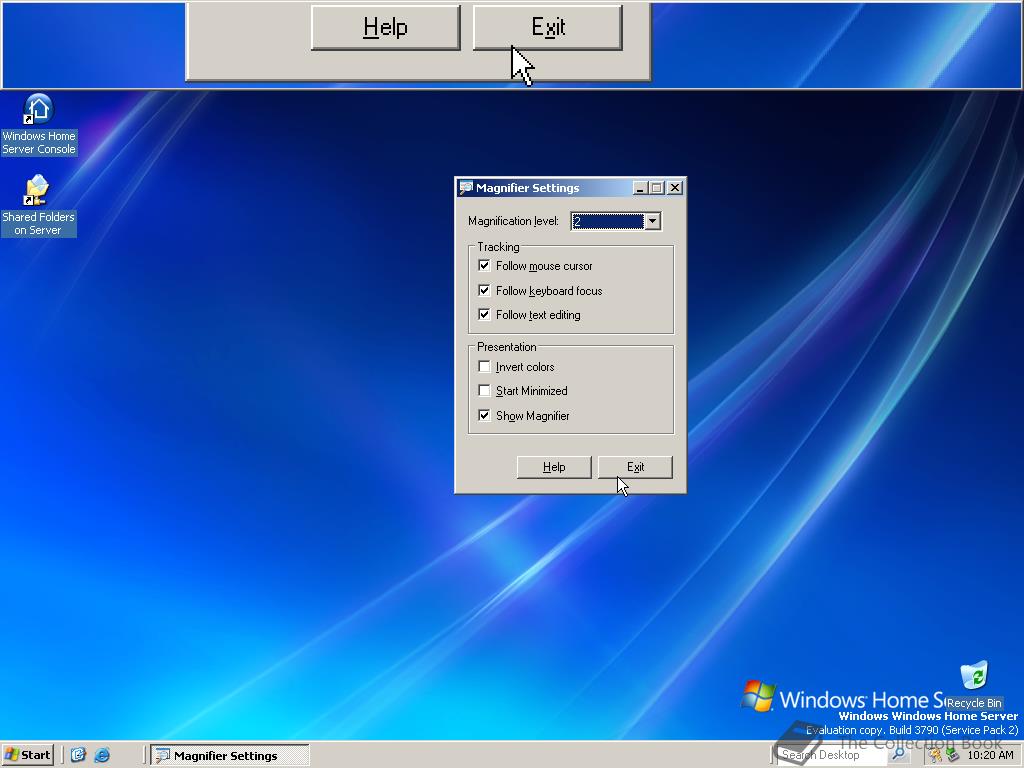Click Help button in Magnifier Settings dialog

[554, 467]
